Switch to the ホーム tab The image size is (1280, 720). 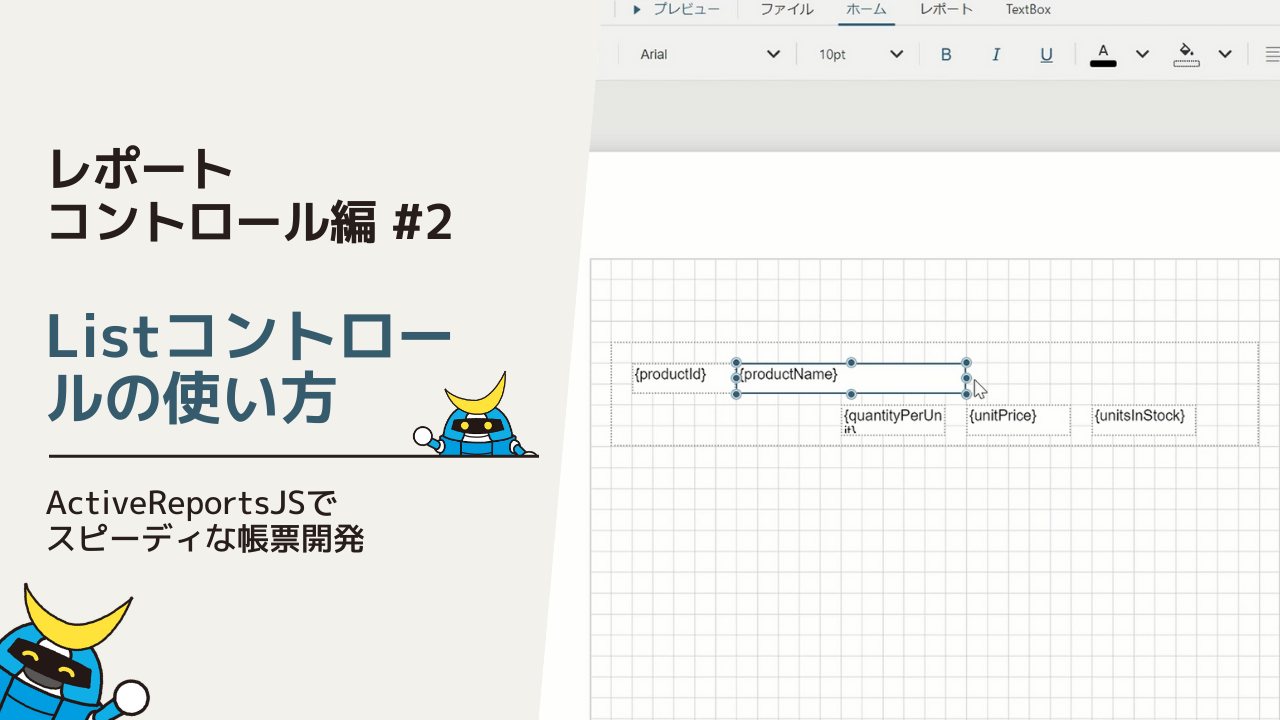coord(866,10)
